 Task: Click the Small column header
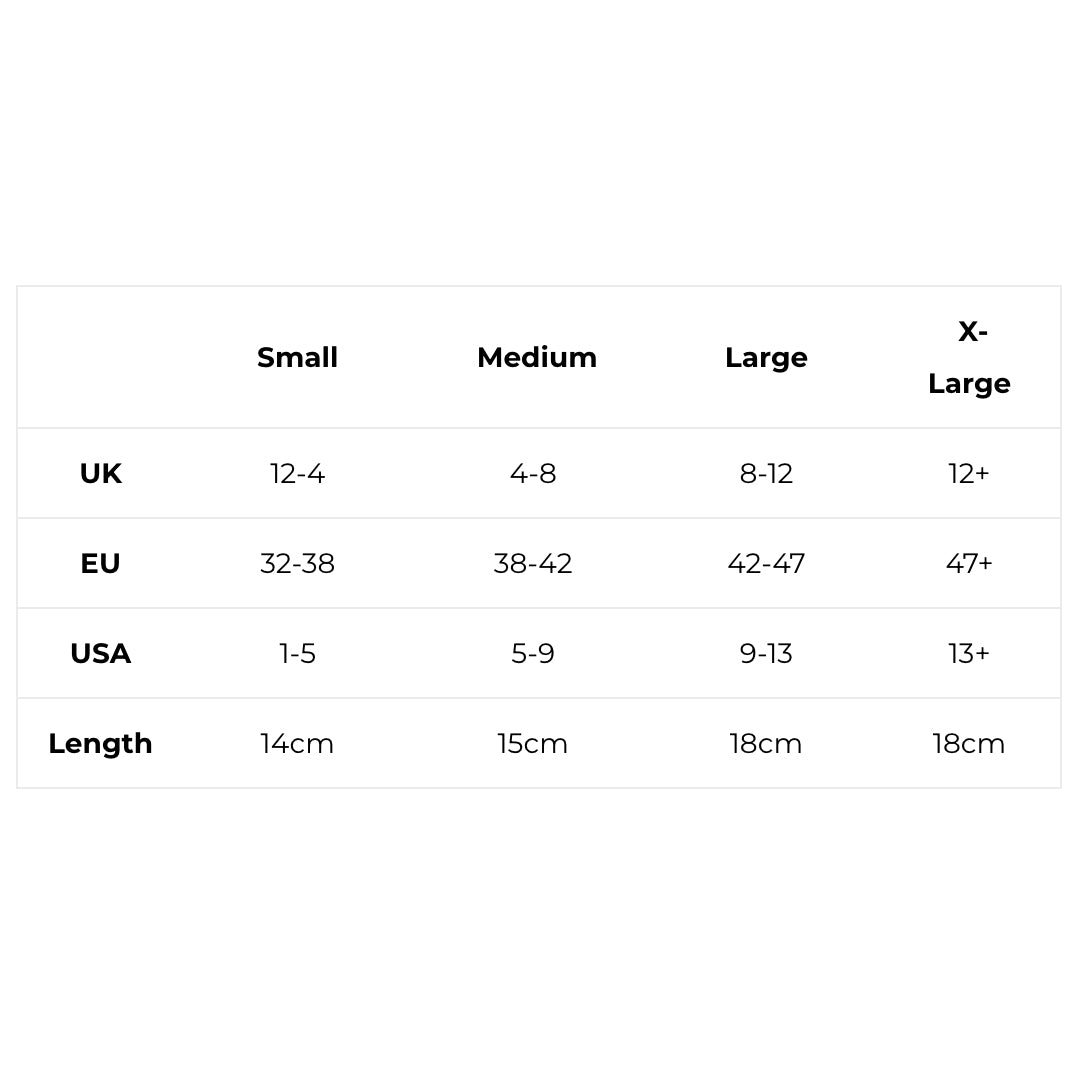click(x=297, y=357)
